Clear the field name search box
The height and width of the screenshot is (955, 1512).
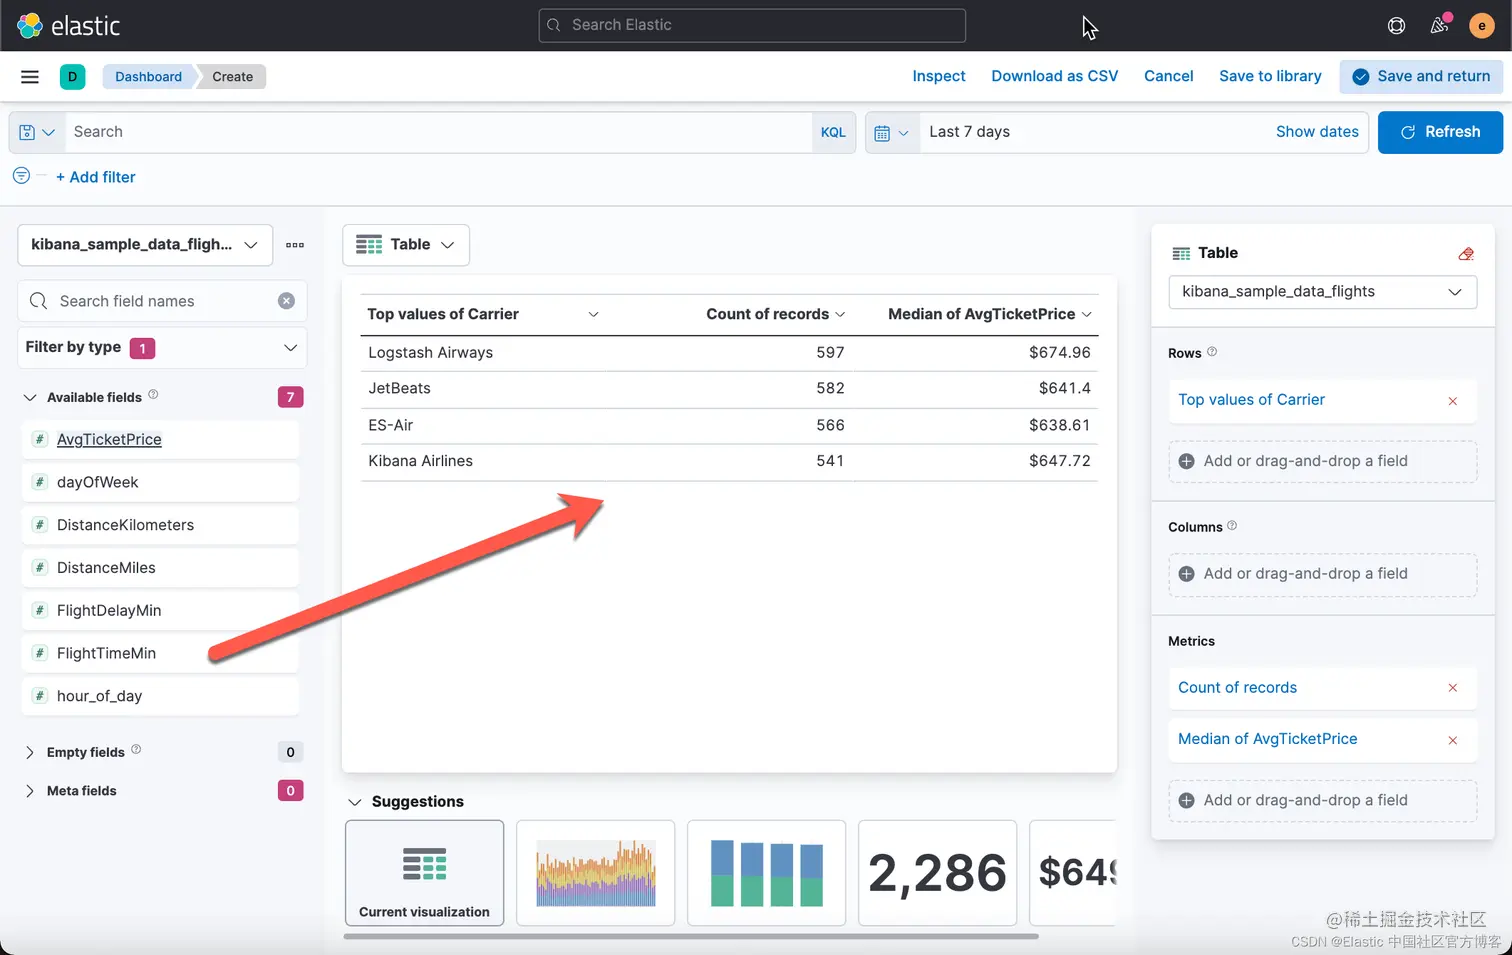click(x=286, y=301)
